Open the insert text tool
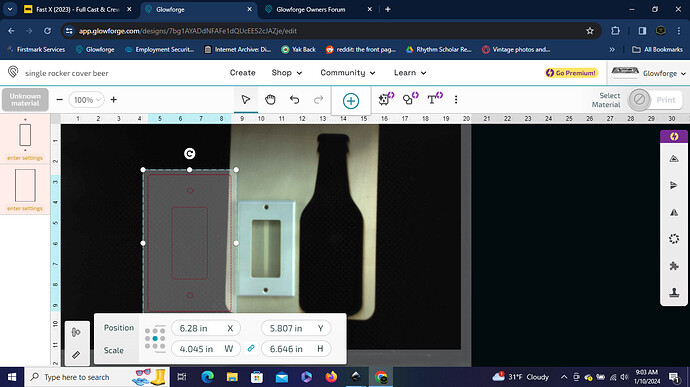The width and height of the screenshot is (690, 387). point(435,99)
